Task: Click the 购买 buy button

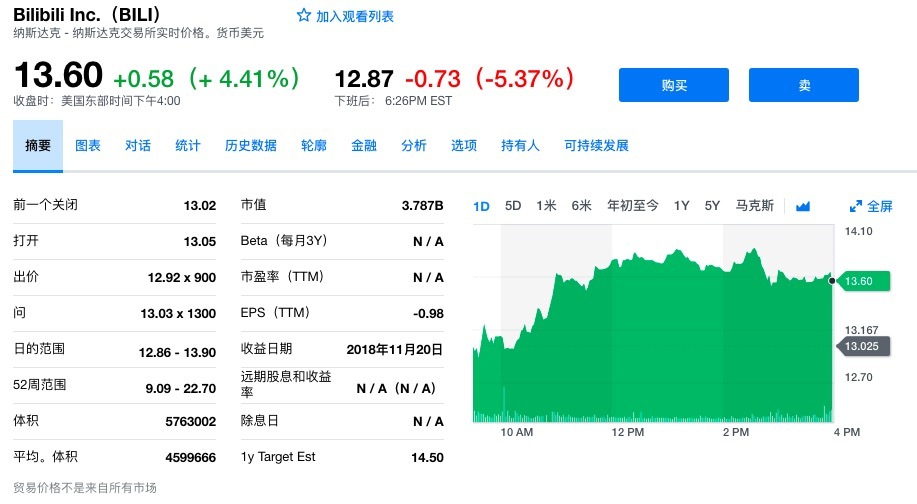Action: 674,85
